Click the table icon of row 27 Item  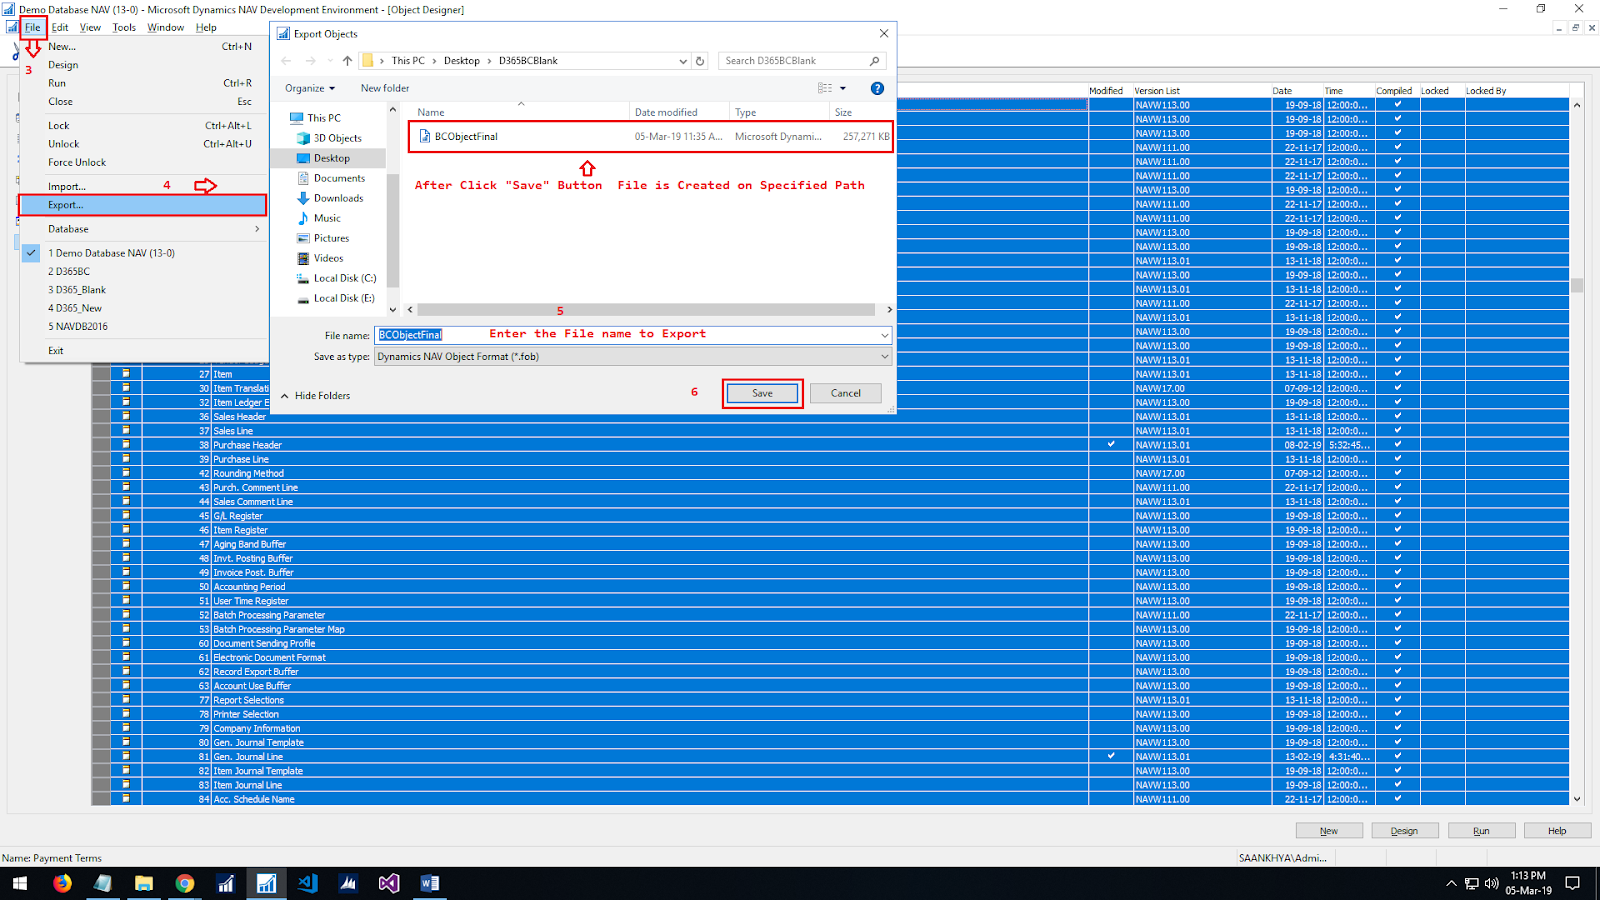click(x=126, y=373)
